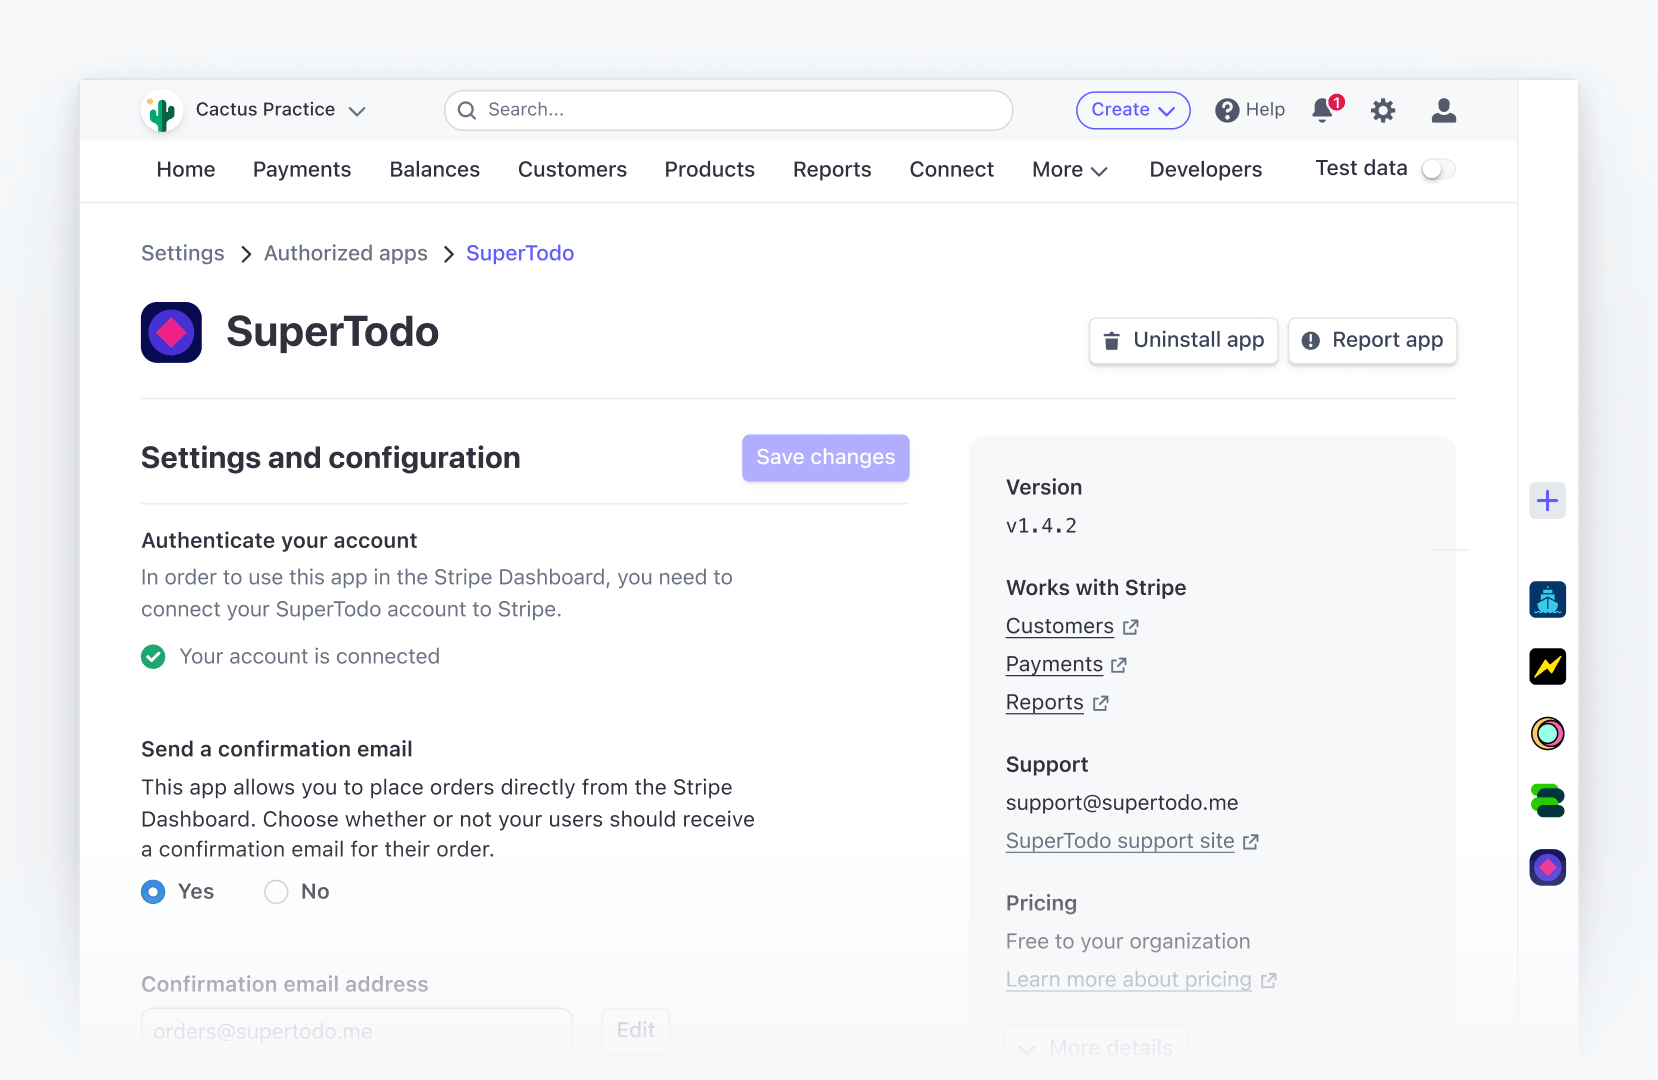Toggle the Test data switch

pyautogui.click(x=1438, y=169)
